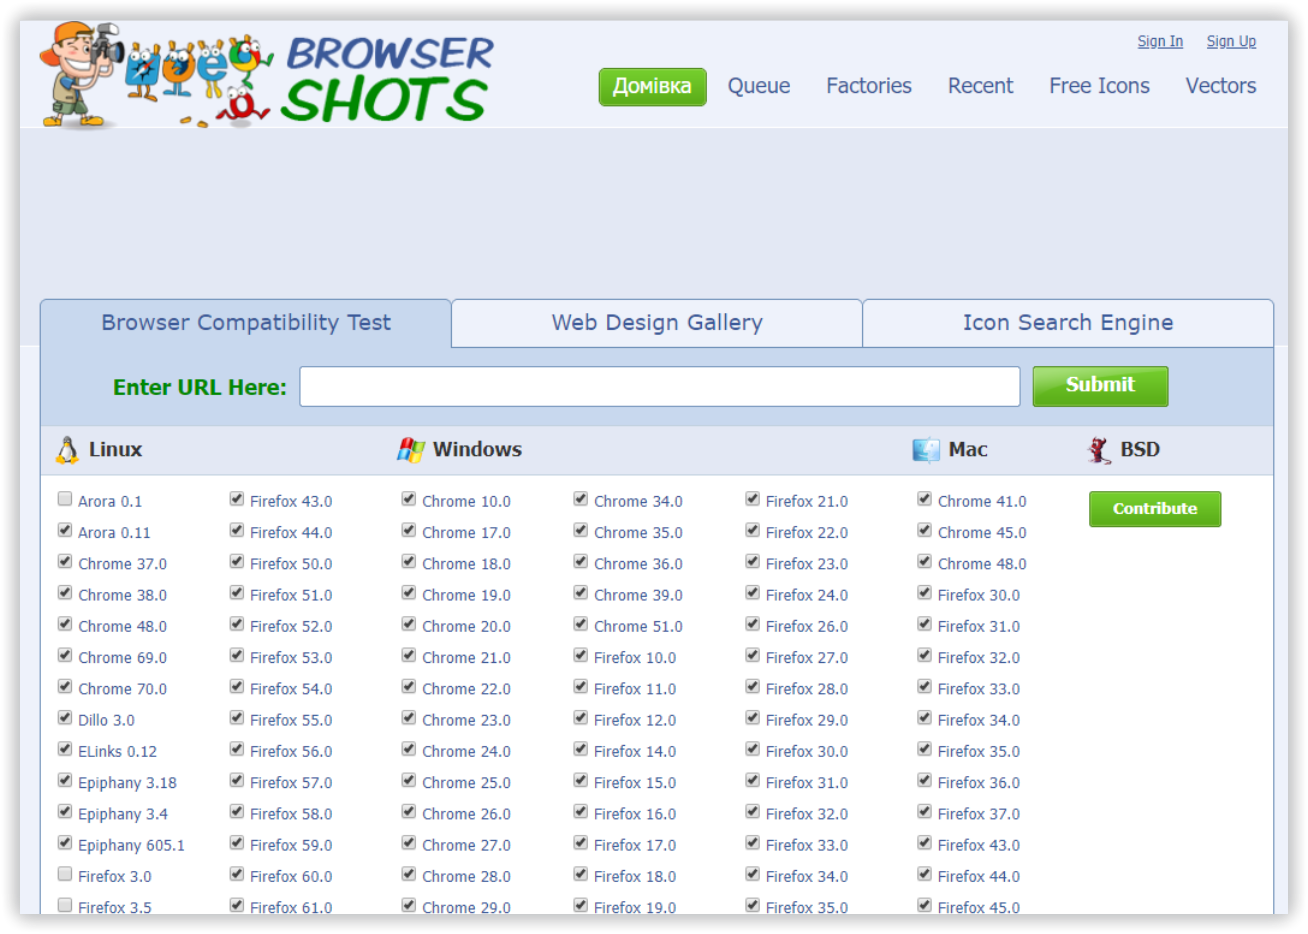Open the Recent page

[x=980, y=86]
